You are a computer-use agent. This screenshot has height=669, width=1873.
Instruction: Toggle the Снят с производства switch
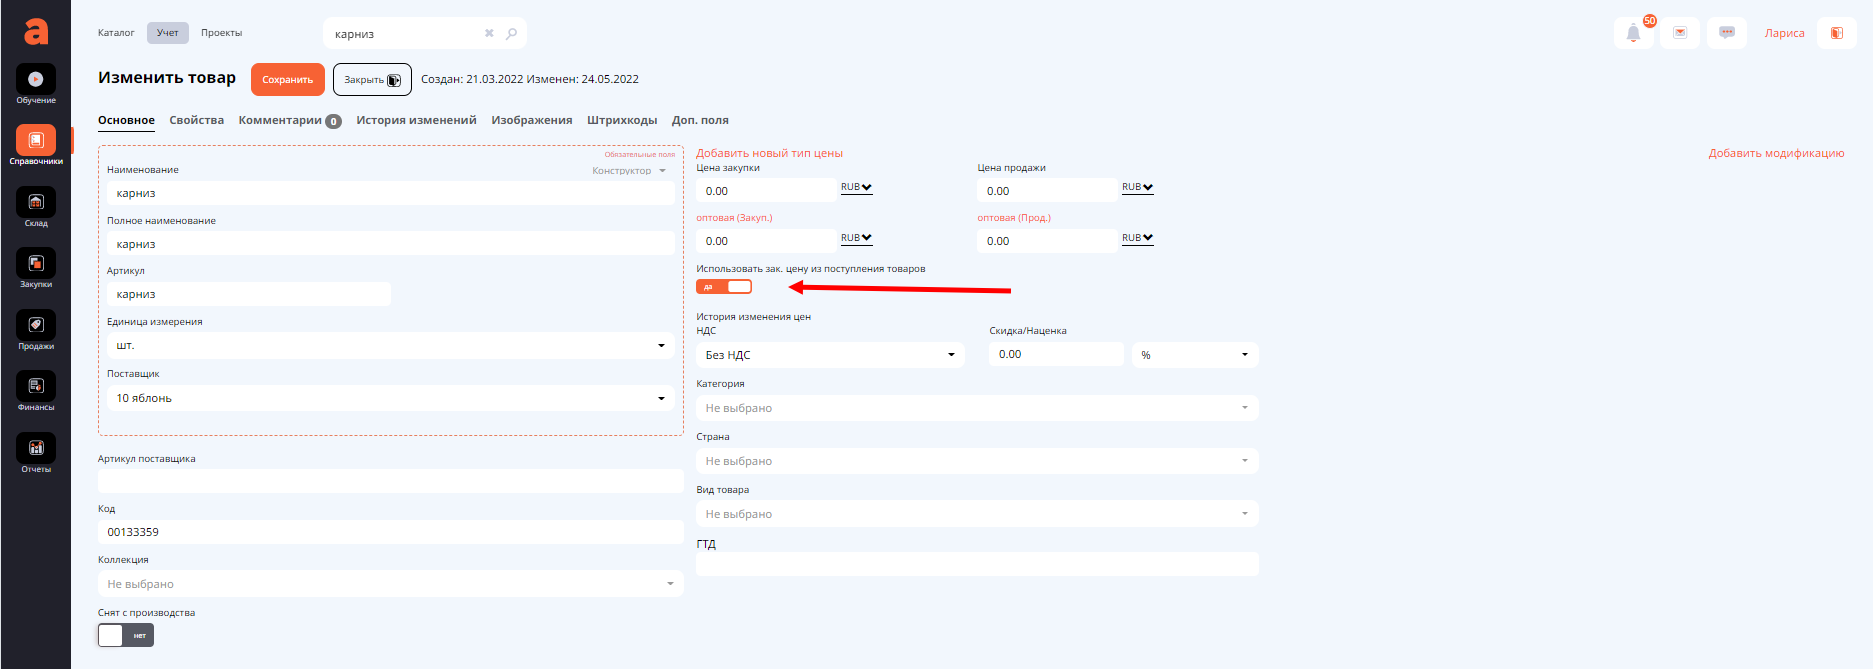(126, 635)
